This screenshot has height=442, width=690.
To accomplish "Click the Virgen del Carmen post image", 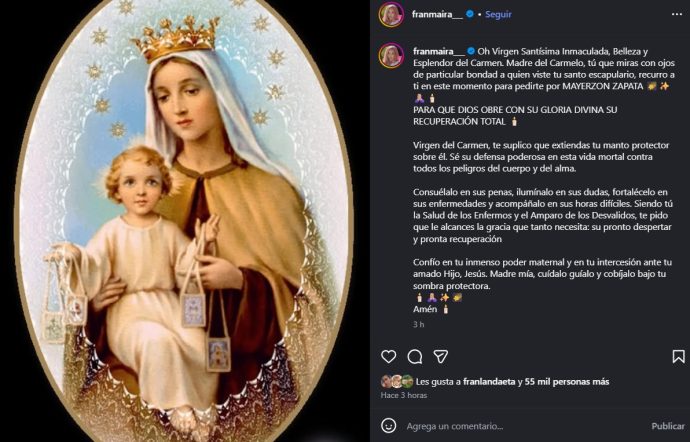I will point(185,221).
